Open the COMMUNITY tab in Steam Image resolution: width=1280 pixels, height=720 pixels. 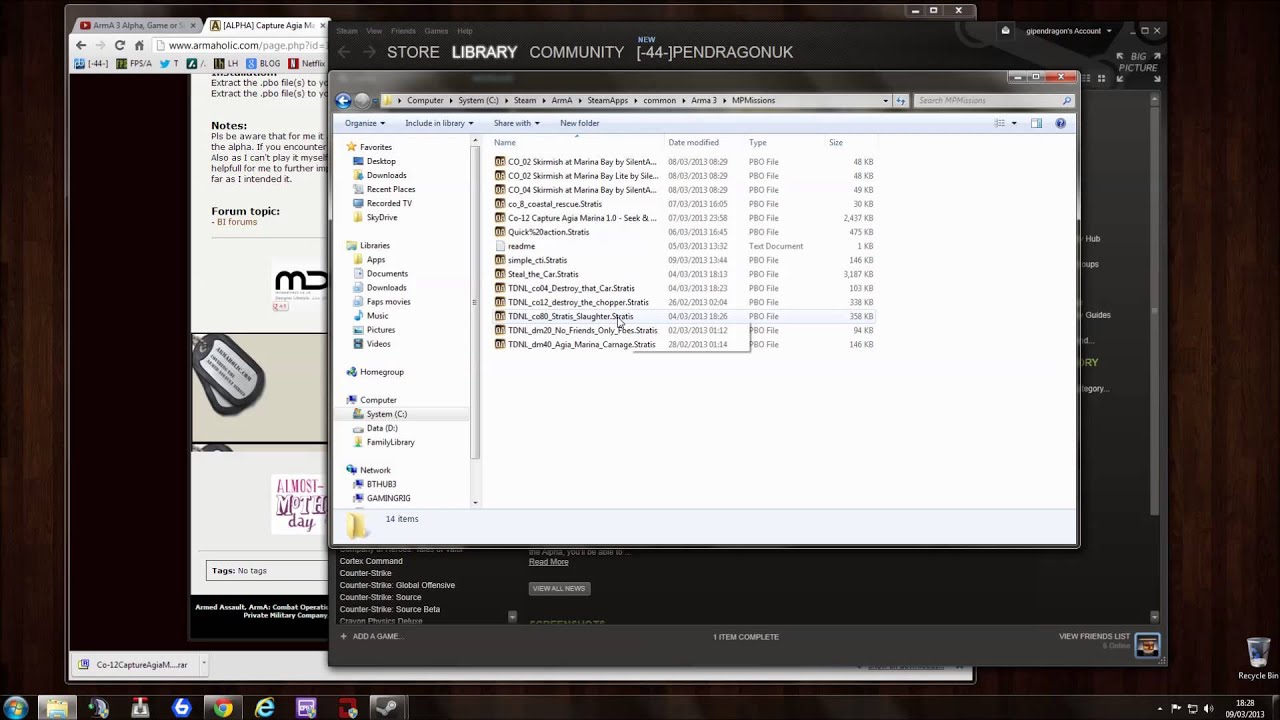[x=576, y=52]
